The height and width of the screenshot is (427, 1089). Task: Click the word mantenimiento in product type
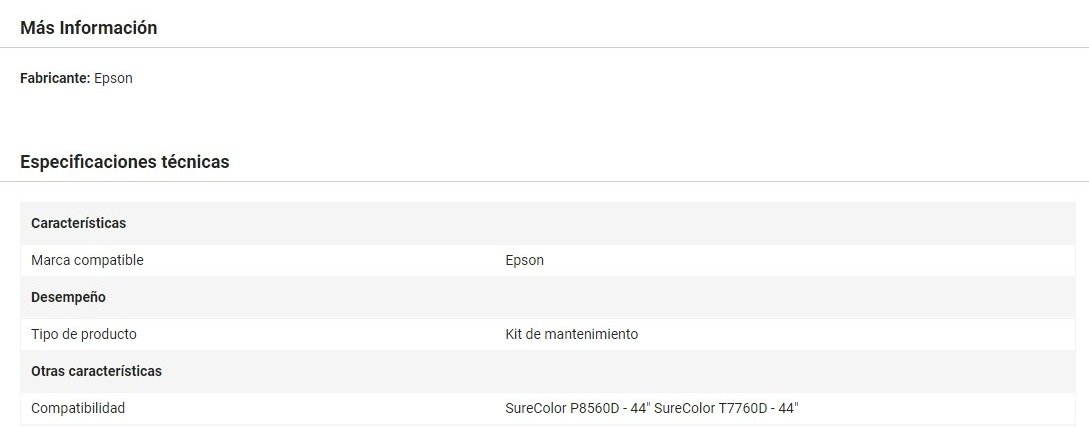(591, 334)
